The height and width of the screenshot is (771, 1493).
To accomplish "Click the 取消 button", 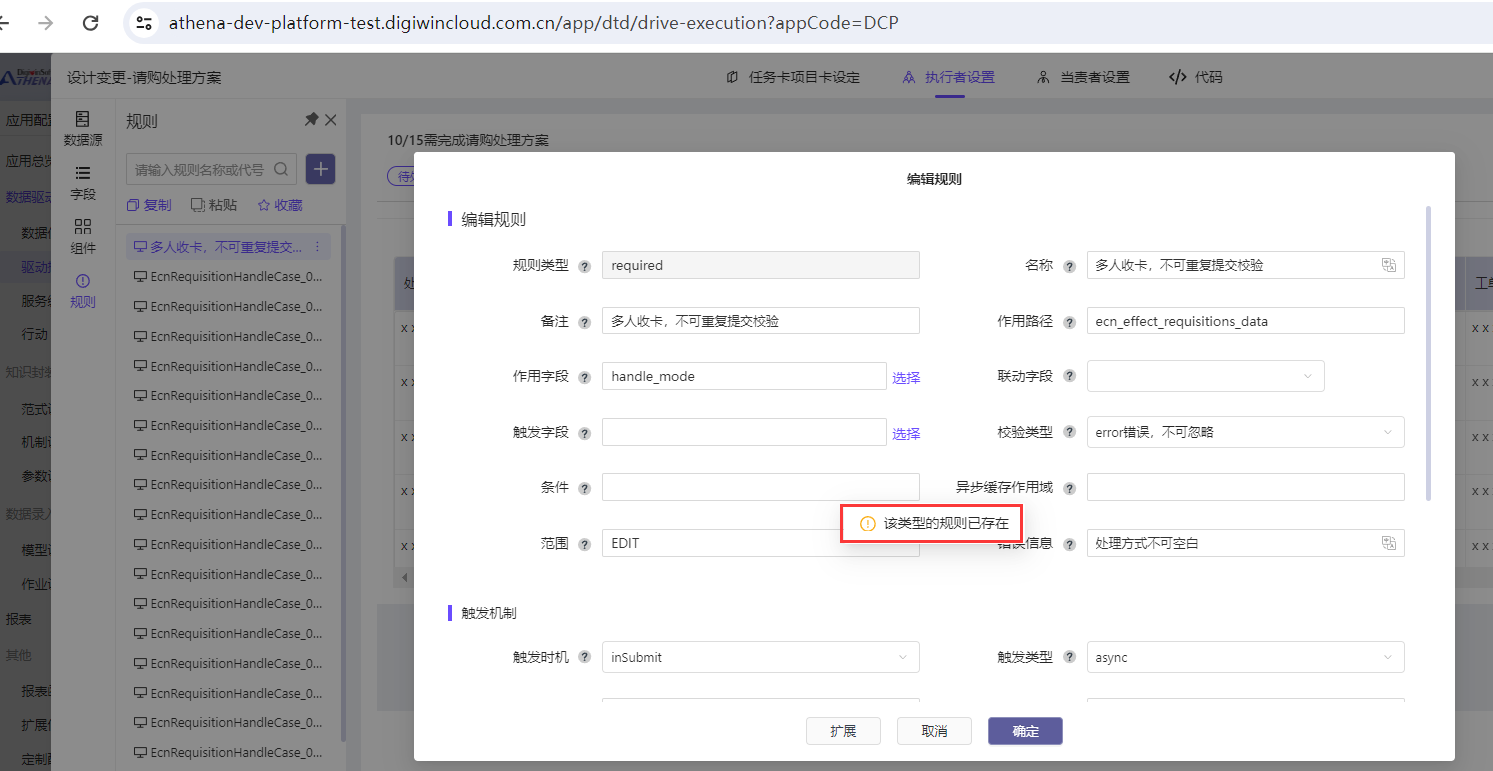I will [x=934, y=731].
